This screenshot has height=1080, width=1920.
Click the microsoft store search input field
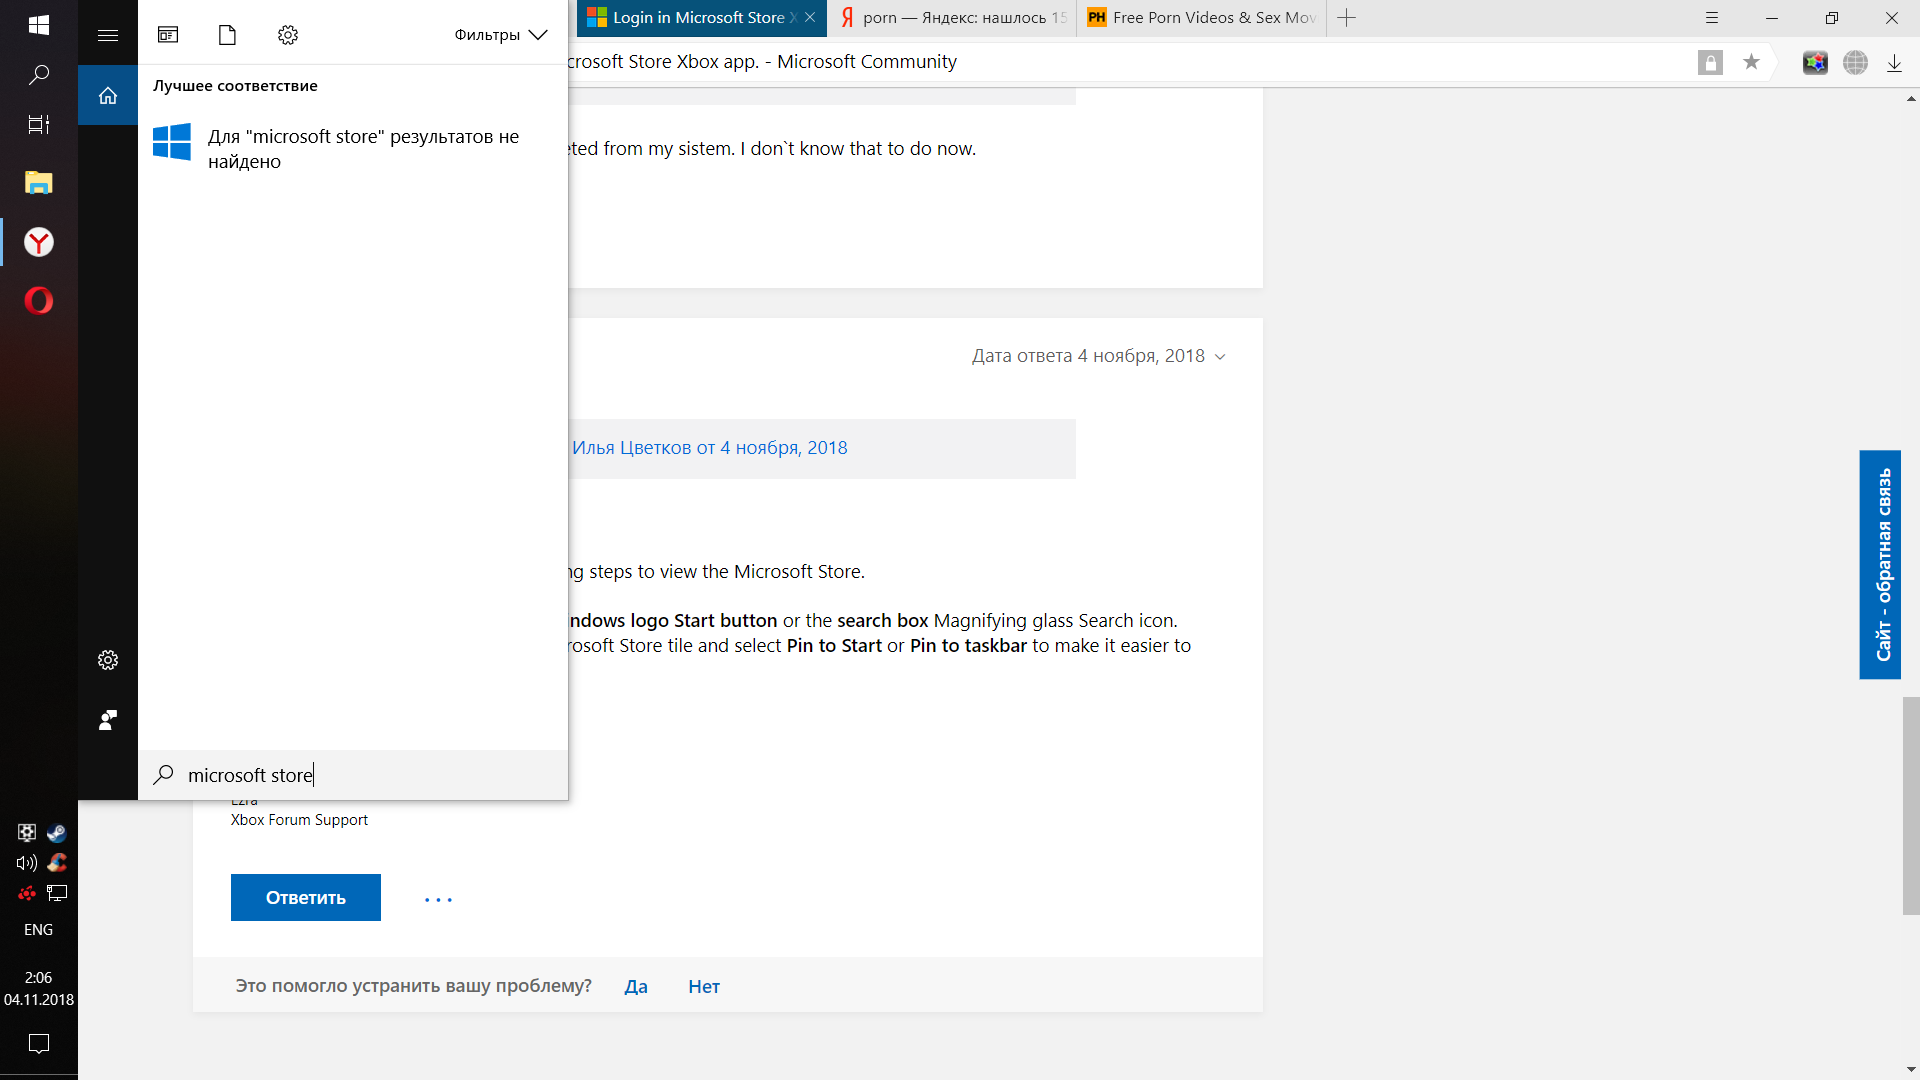pos(353,775)
